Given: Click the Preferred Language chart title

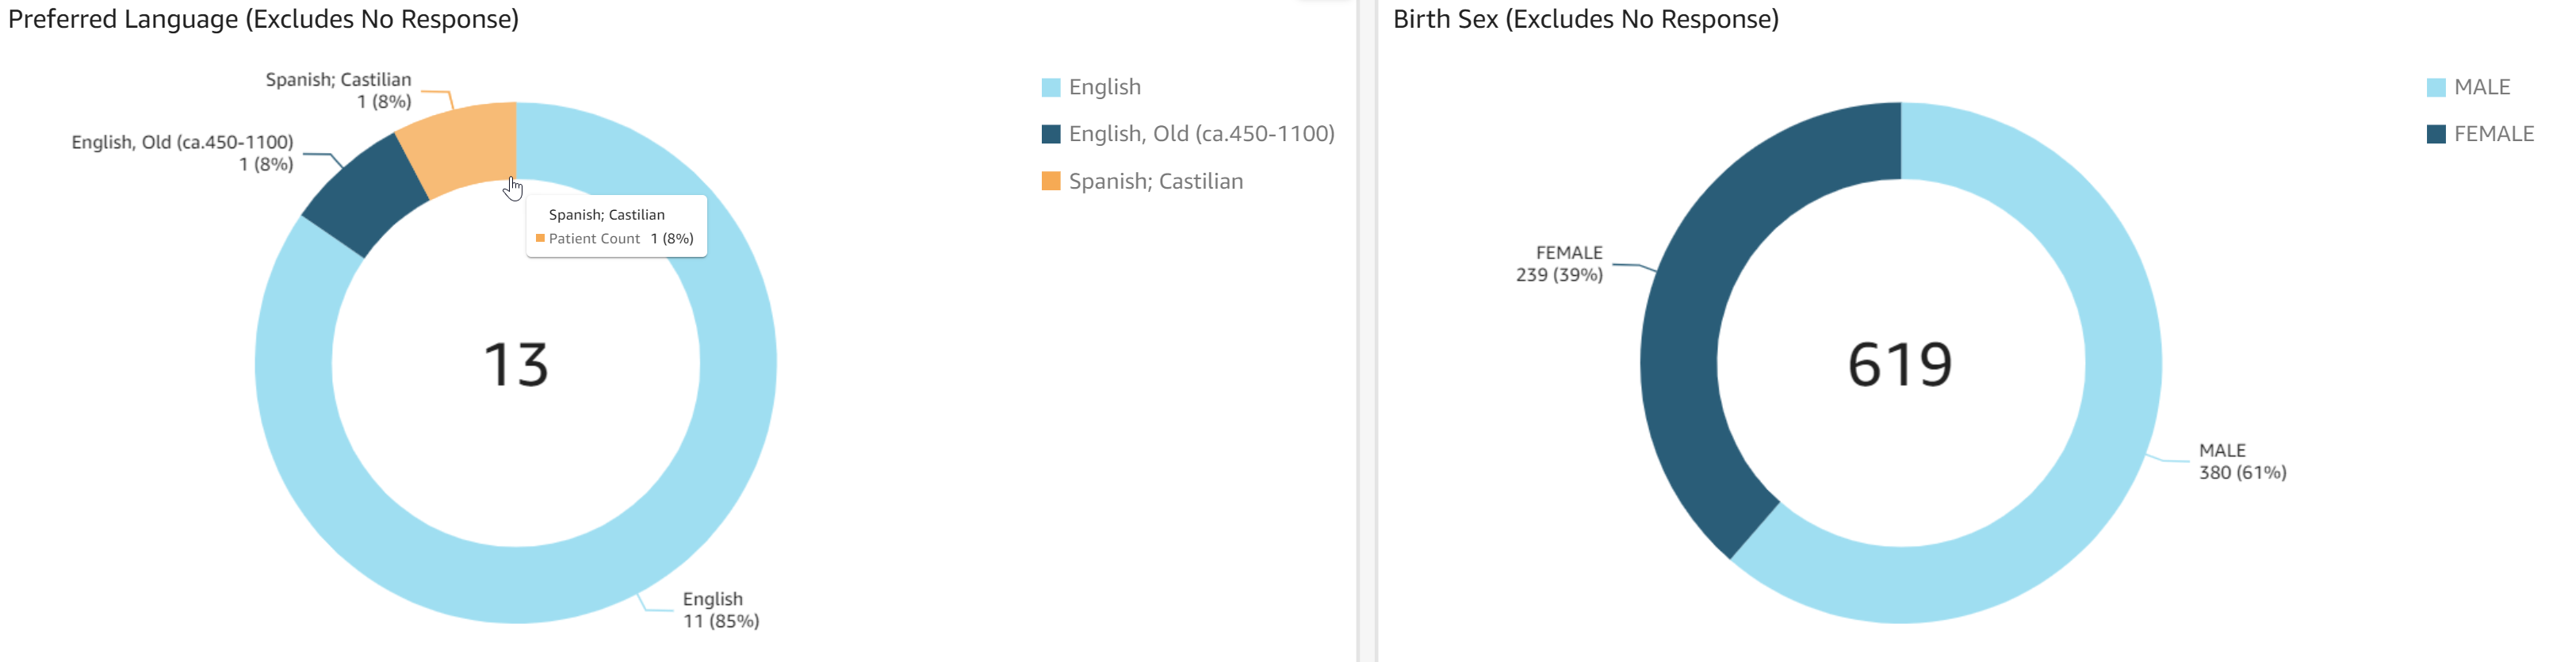Looking at the screenshot, I should pyautogui.click(x=263, y=19).
